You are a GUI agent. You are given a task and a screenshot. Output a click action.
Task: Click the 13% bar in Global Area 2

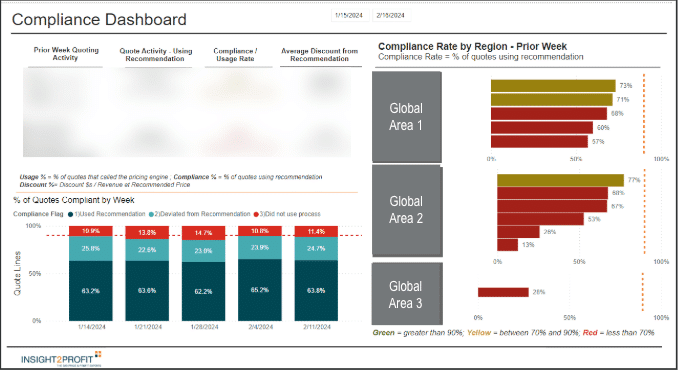pyautogui.click(x=507, y=245)
